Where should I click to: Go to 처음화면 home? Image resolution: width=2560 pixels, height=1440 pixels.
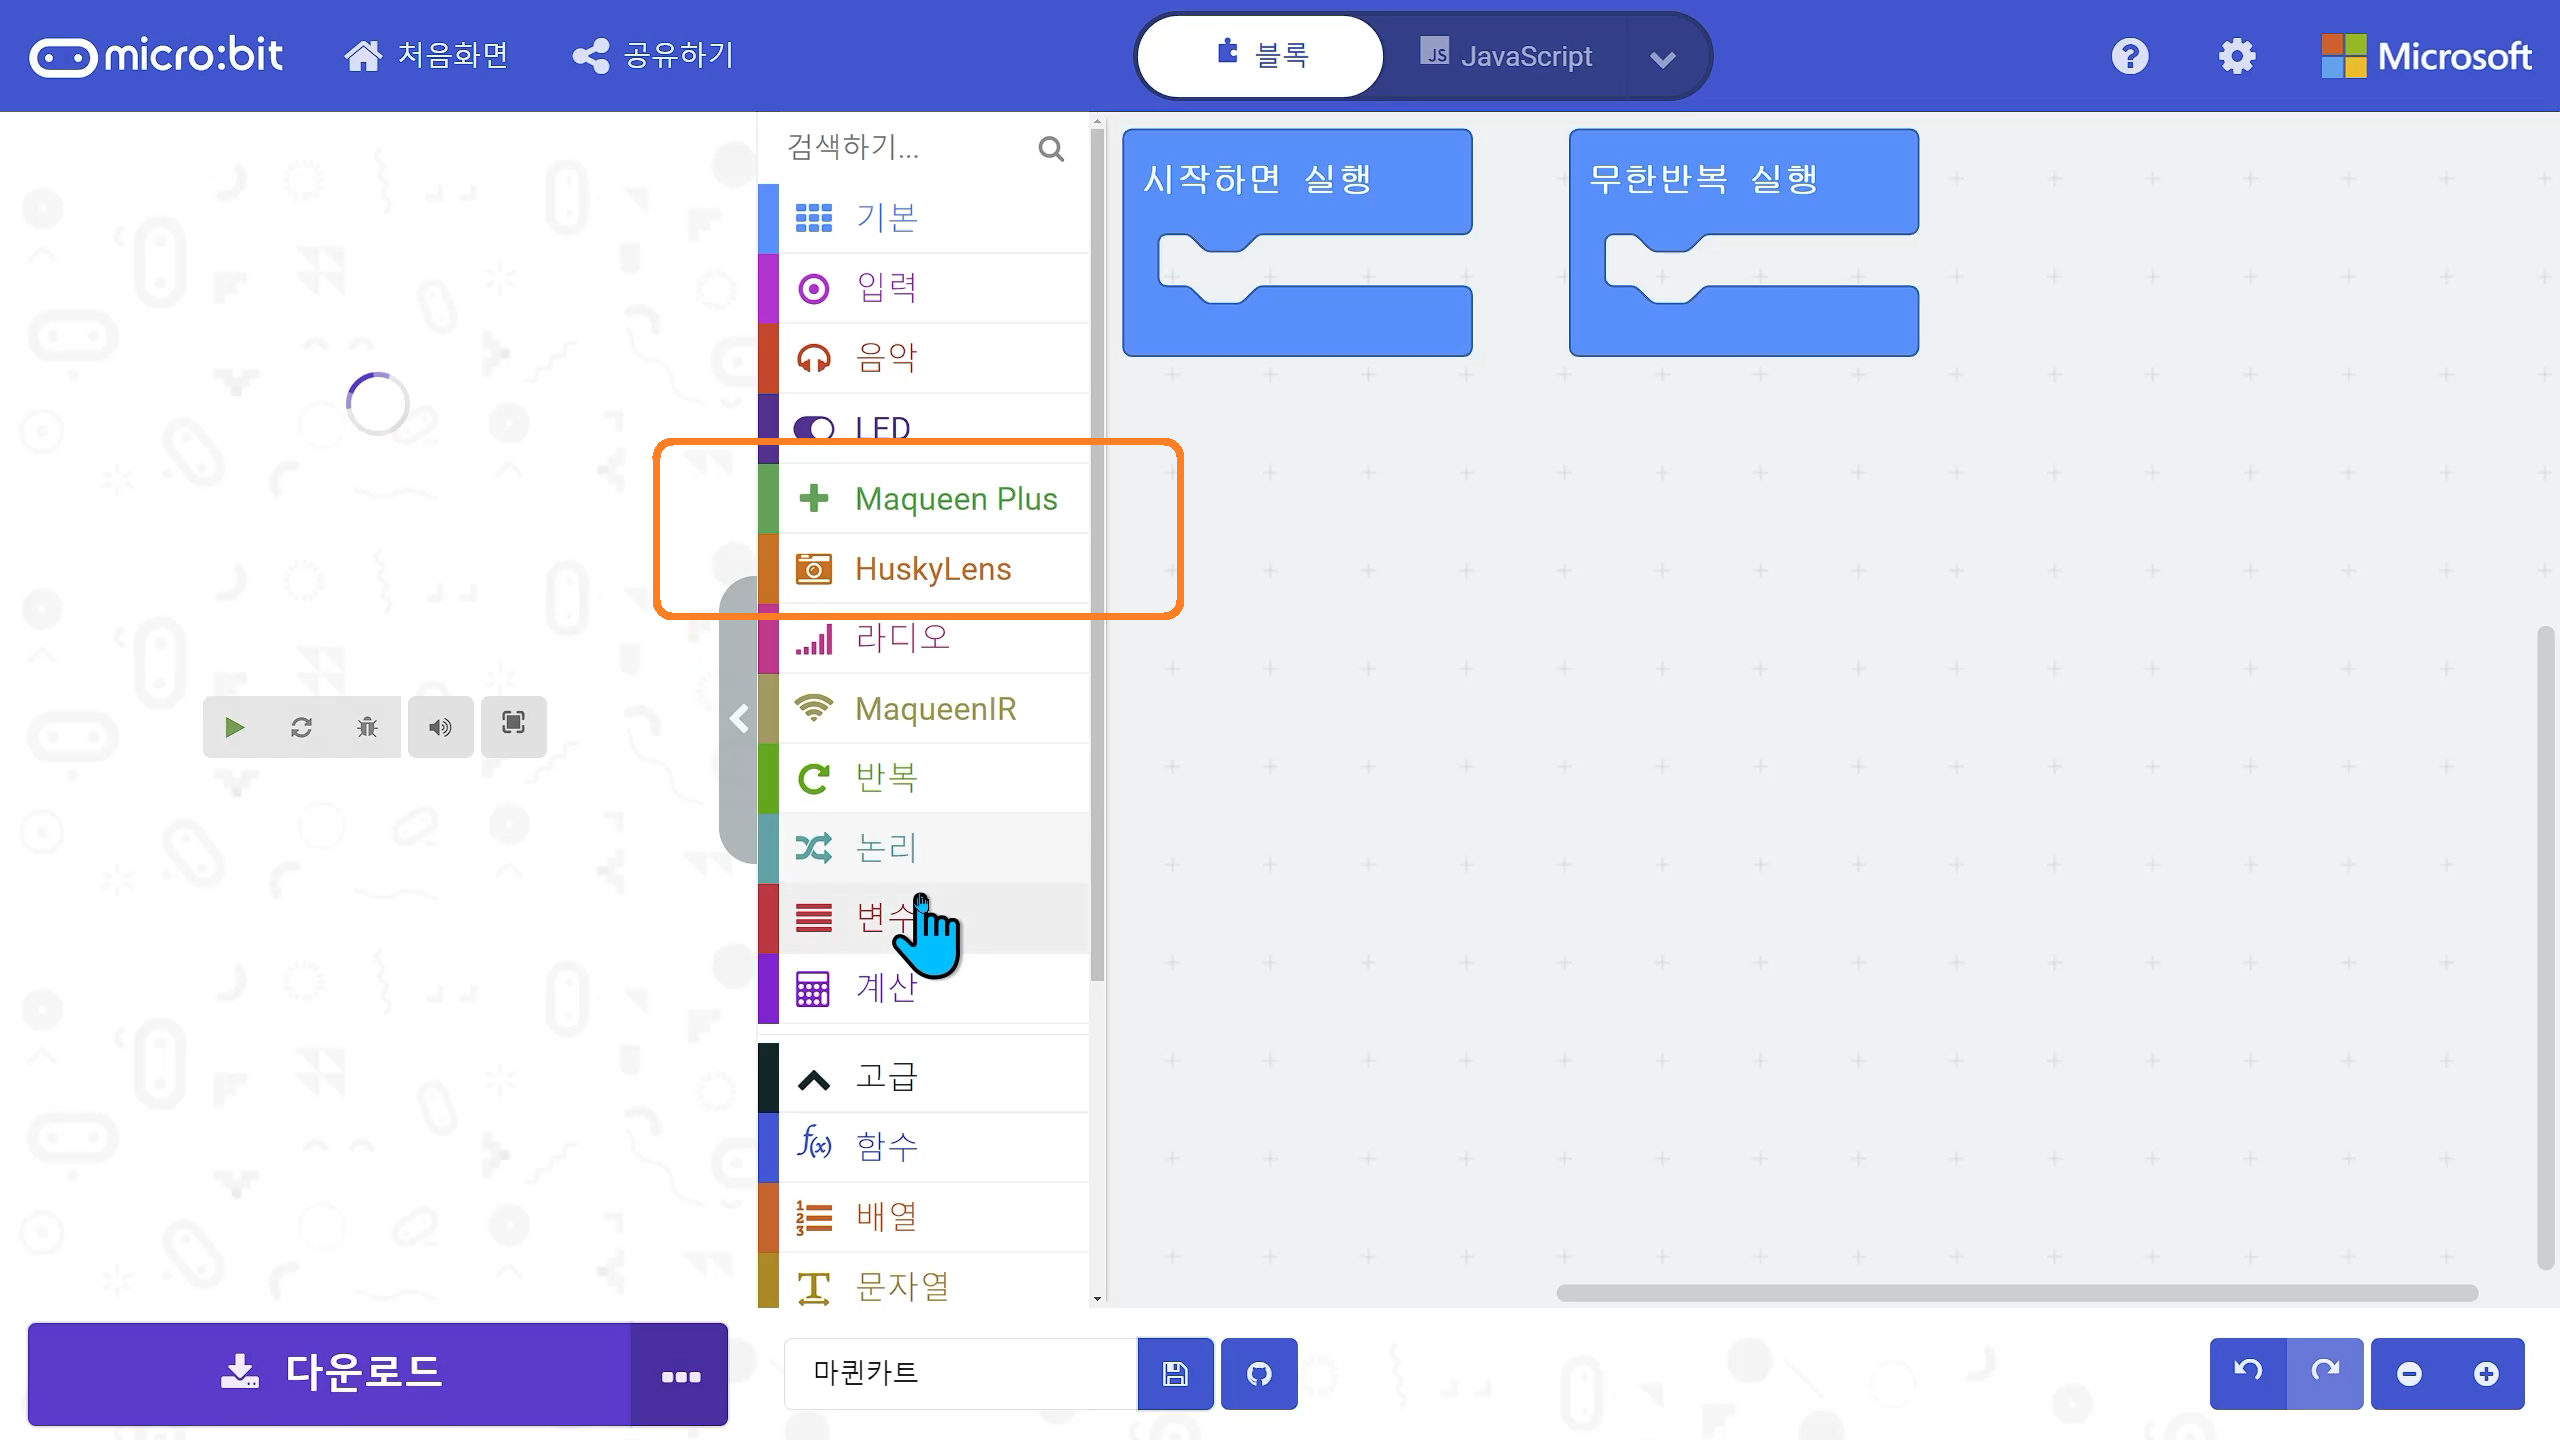click(x=426, y=55)
